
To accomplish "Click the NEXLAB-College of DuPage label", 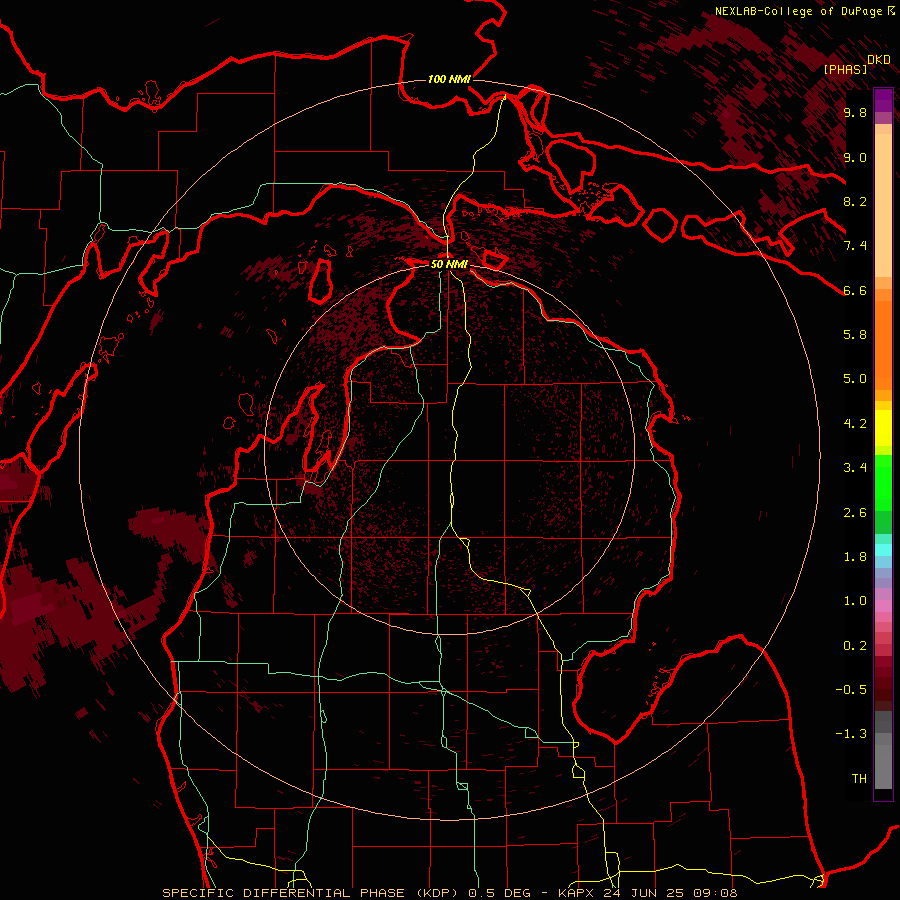I will click(800, 11).
